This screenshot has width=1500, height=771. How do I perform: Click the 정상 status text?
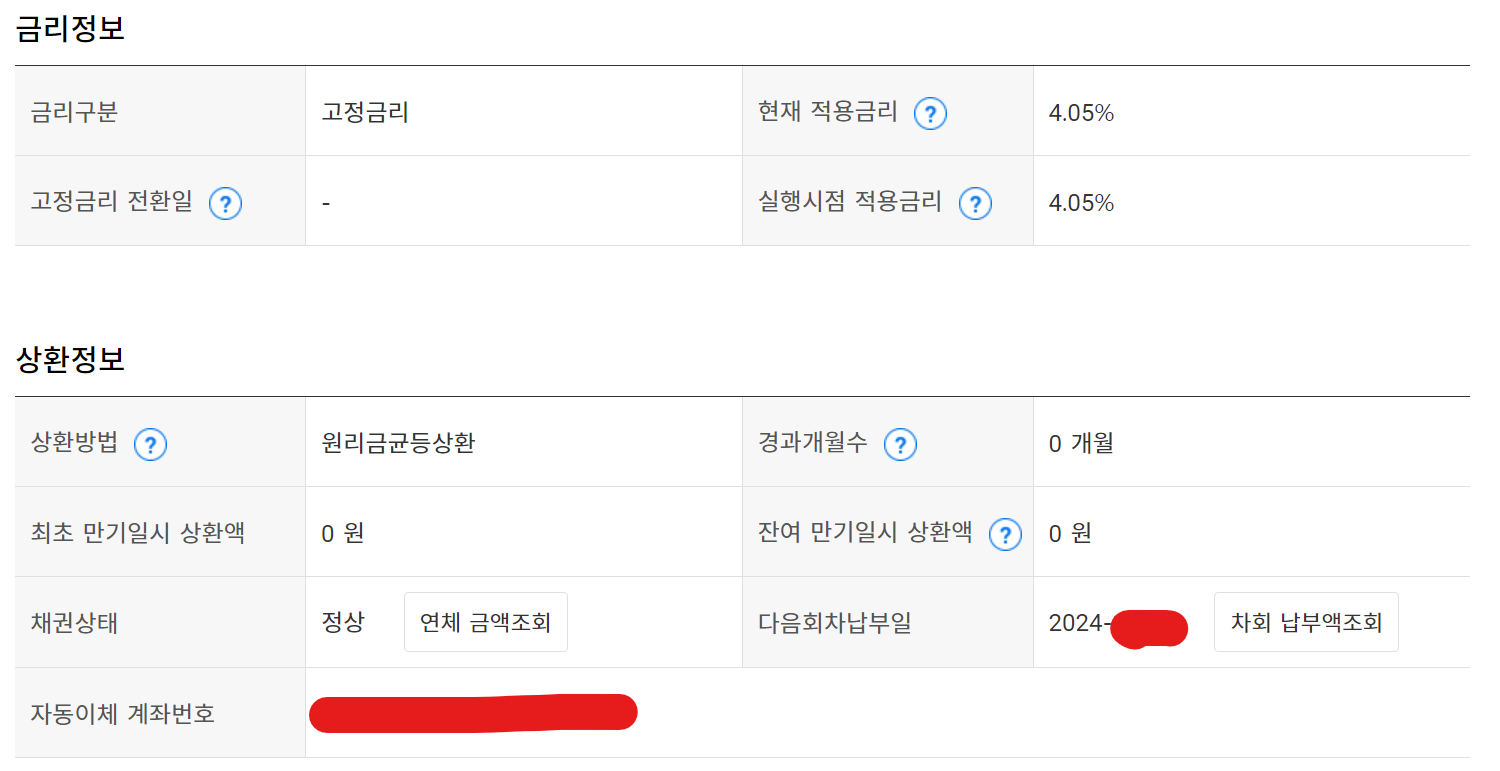[x=343, y=623]
